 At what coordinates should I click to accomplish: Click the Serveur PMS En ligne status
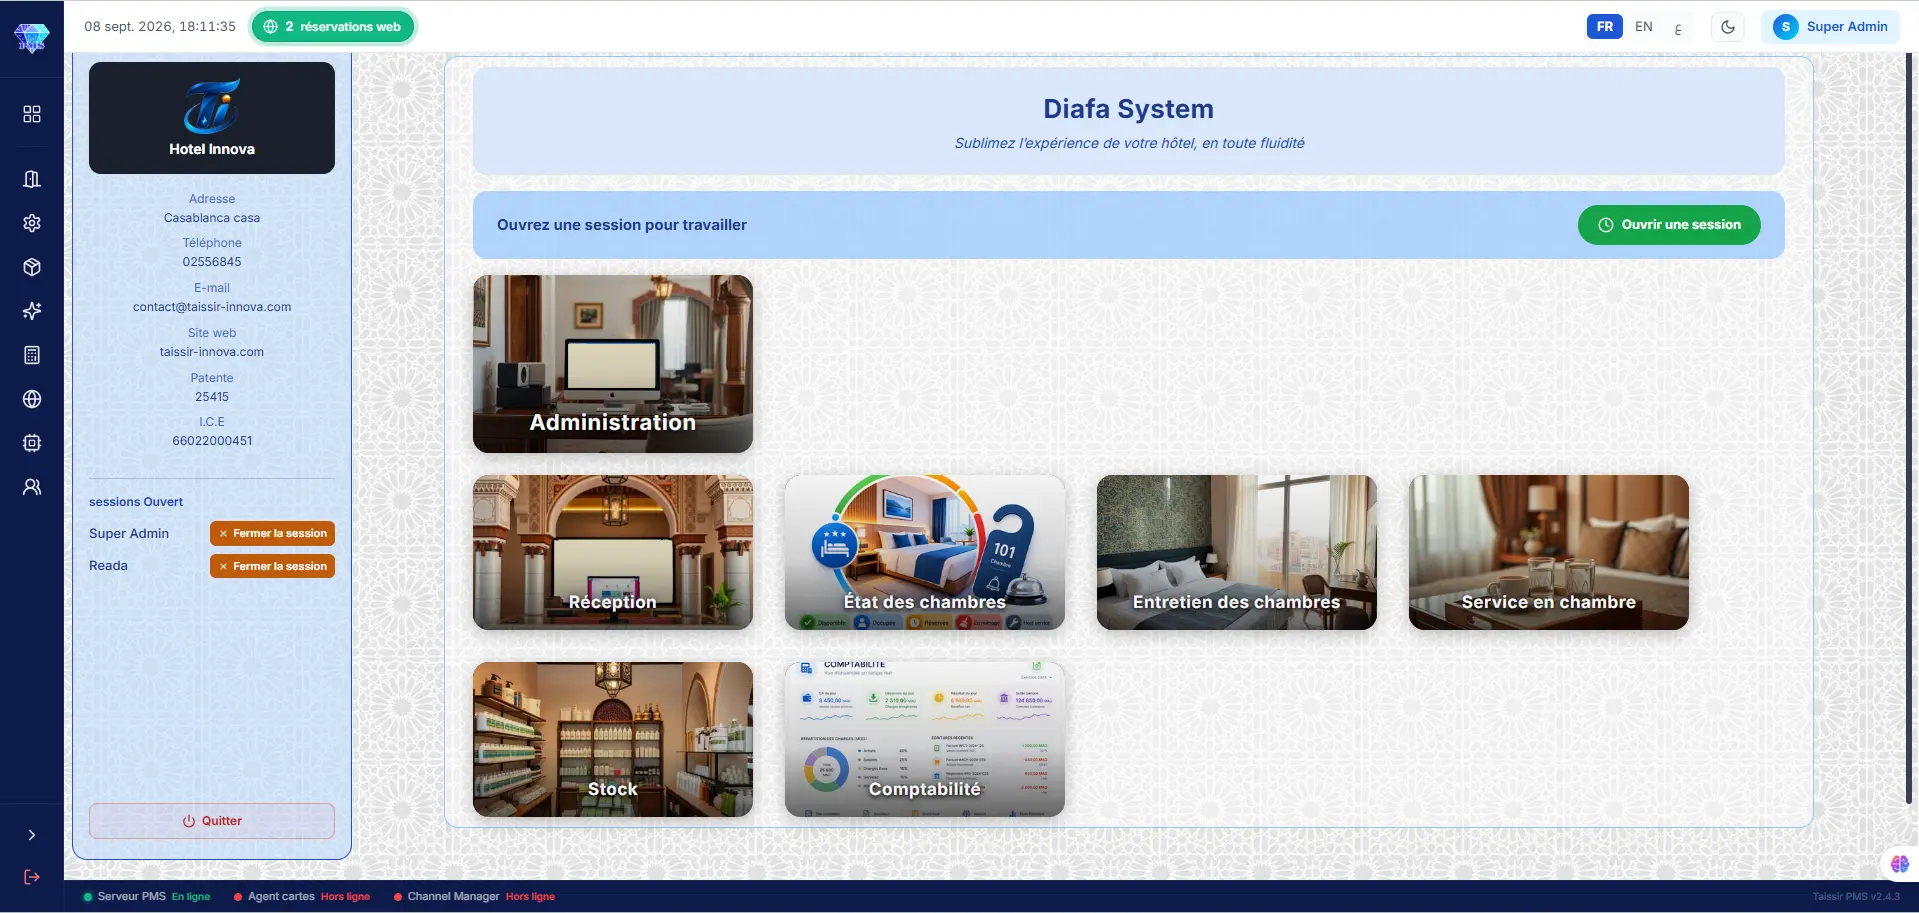point(147,897)
